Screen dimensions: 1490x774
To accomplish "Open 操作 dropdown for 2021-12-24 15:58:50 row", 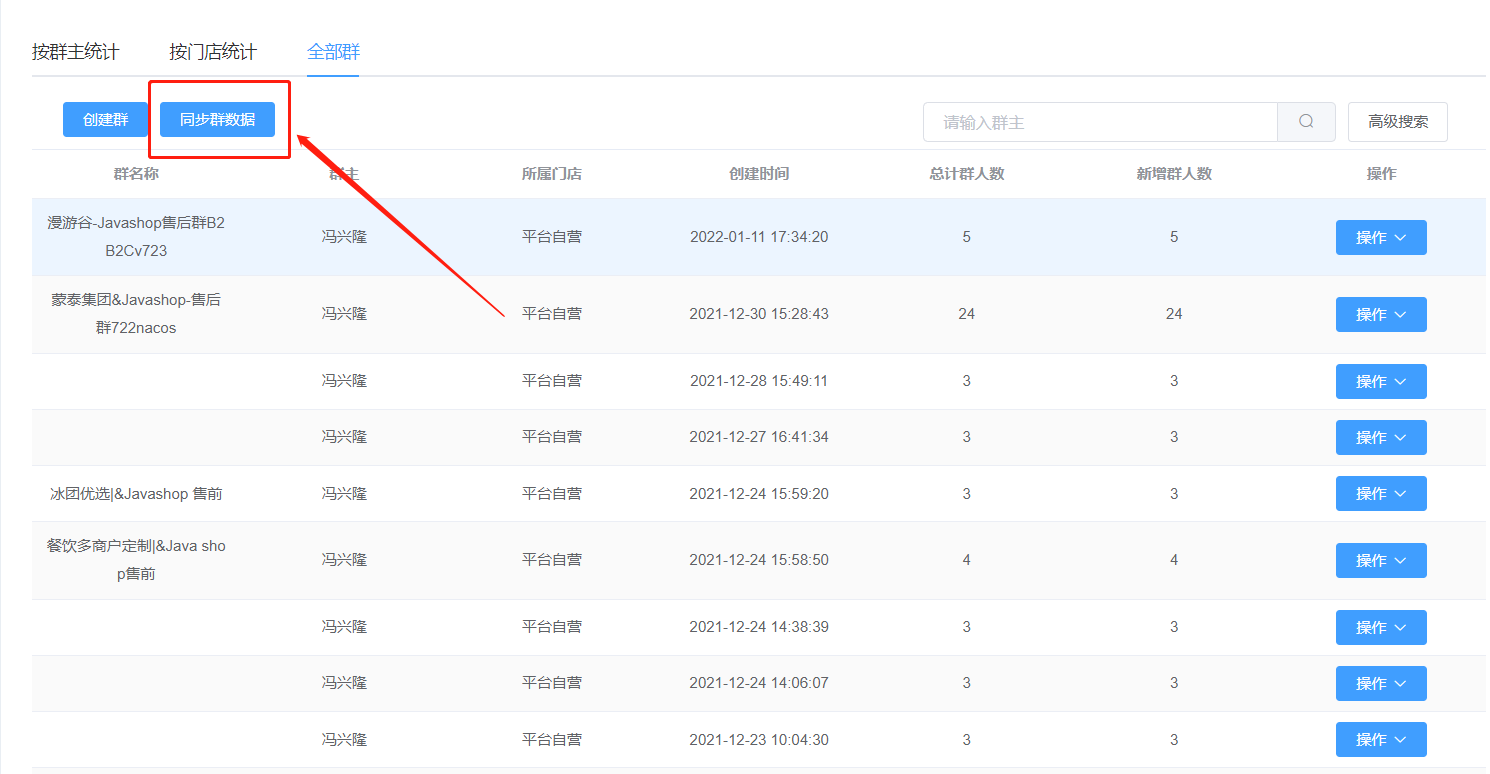I will coord(1381,560).
